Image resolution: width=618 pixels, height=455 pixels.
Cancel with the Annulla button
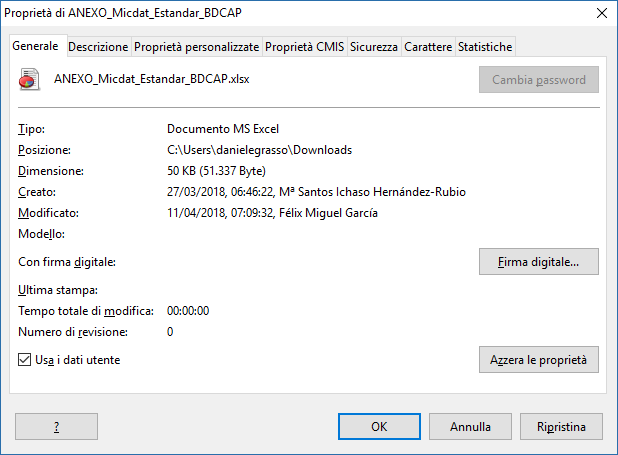point(470,427)
